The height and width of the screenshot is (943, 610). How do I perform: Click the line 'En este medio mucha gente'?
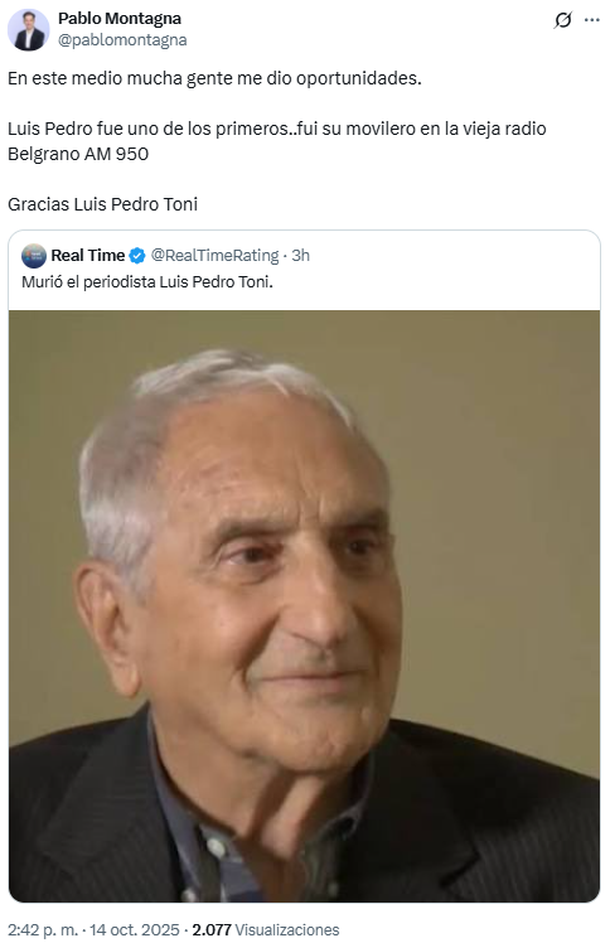click(x=215, y=78)
